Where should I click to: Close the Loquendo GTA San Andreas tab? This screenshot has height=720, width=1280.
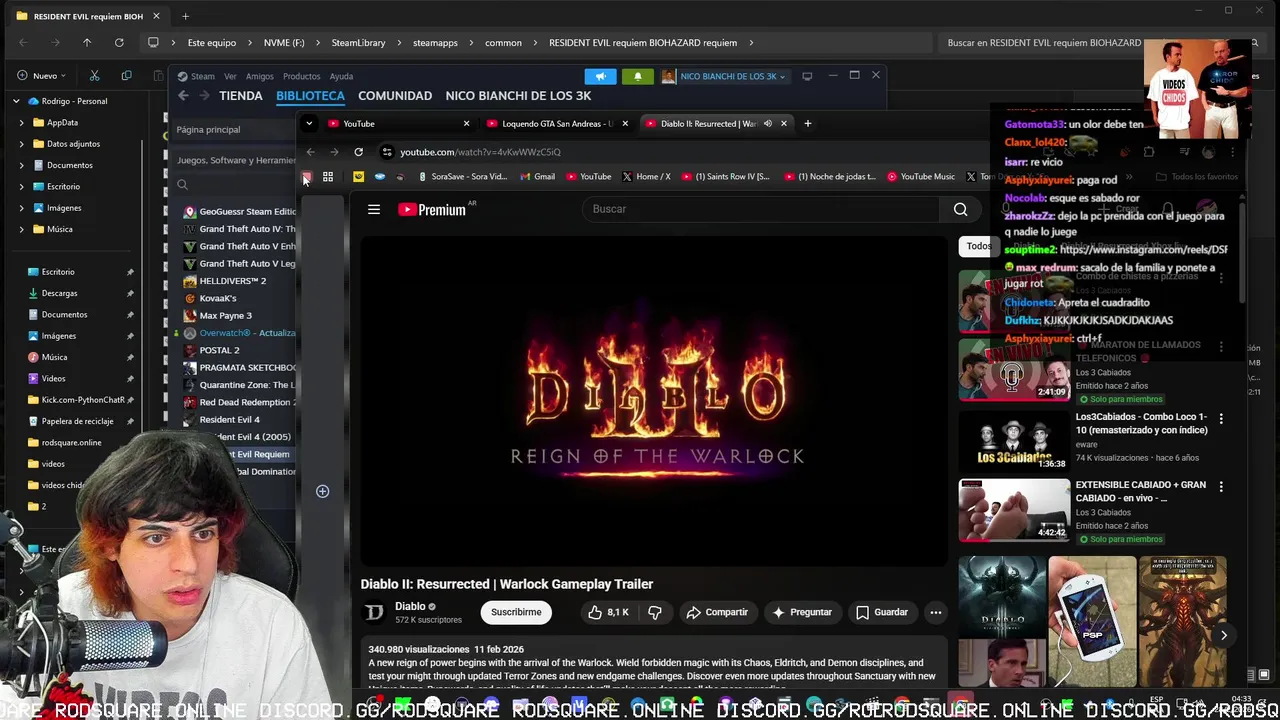pyautogui.click(x=625, y=123)
